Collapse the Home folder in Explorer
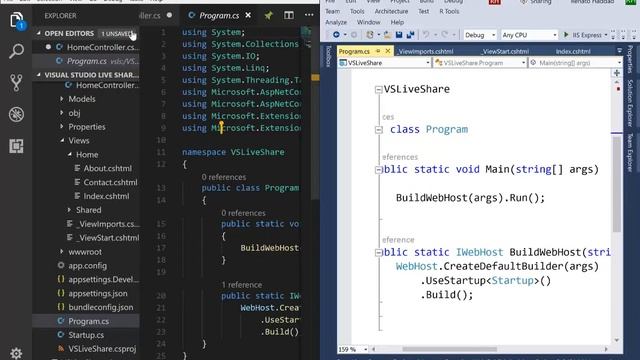The width and height of the screenshot is (640, 360). (70, 154)
